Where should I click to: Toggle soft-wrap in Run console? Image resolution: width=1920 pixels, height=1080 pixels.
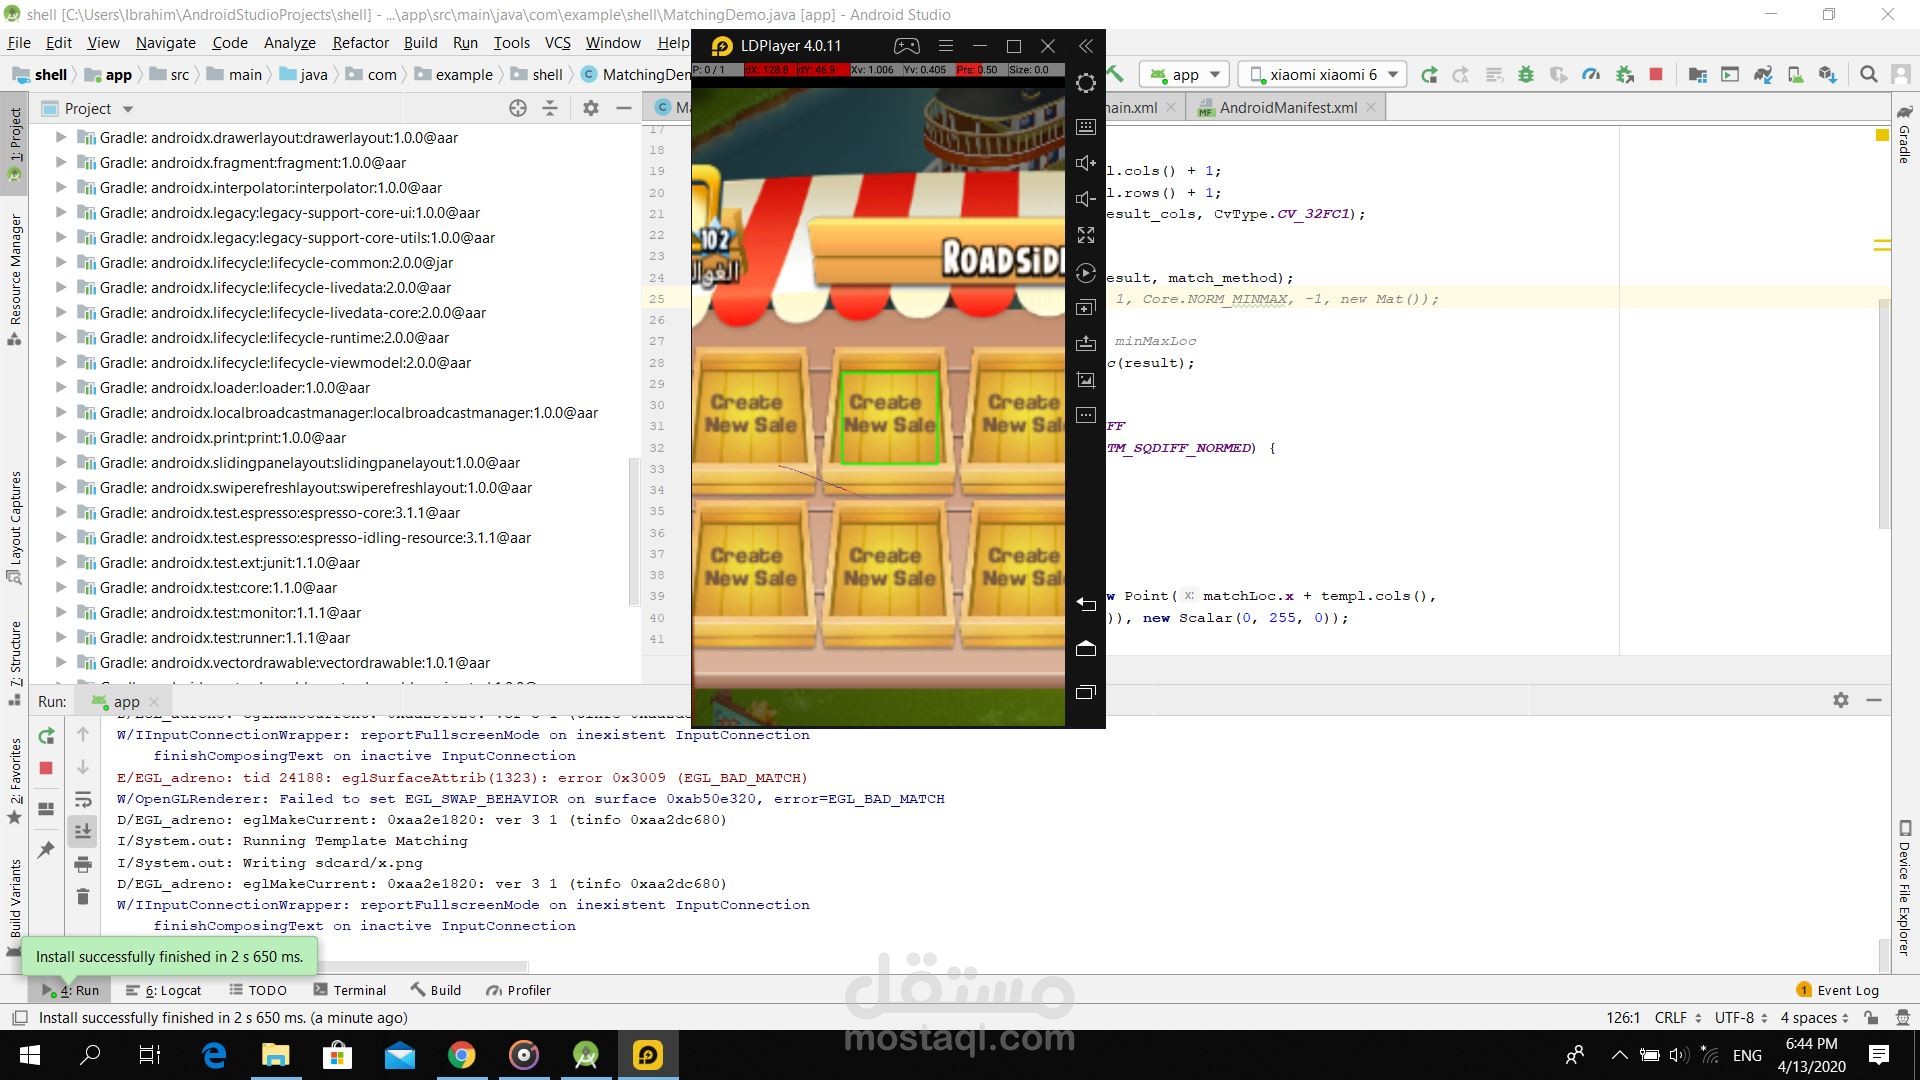click(83, 799)
